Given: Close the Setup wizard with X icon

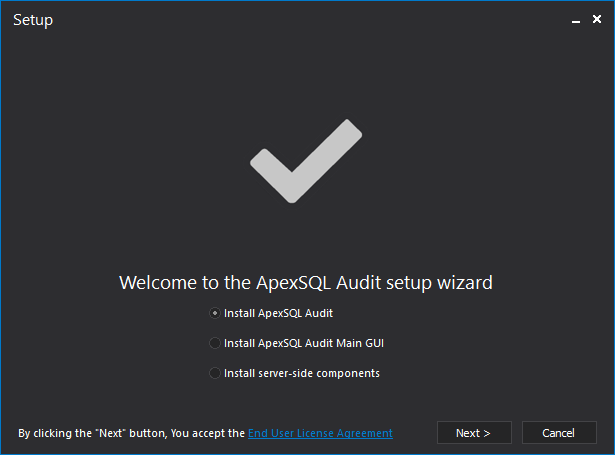Looking at the screenshot, I should click(597, 19).
